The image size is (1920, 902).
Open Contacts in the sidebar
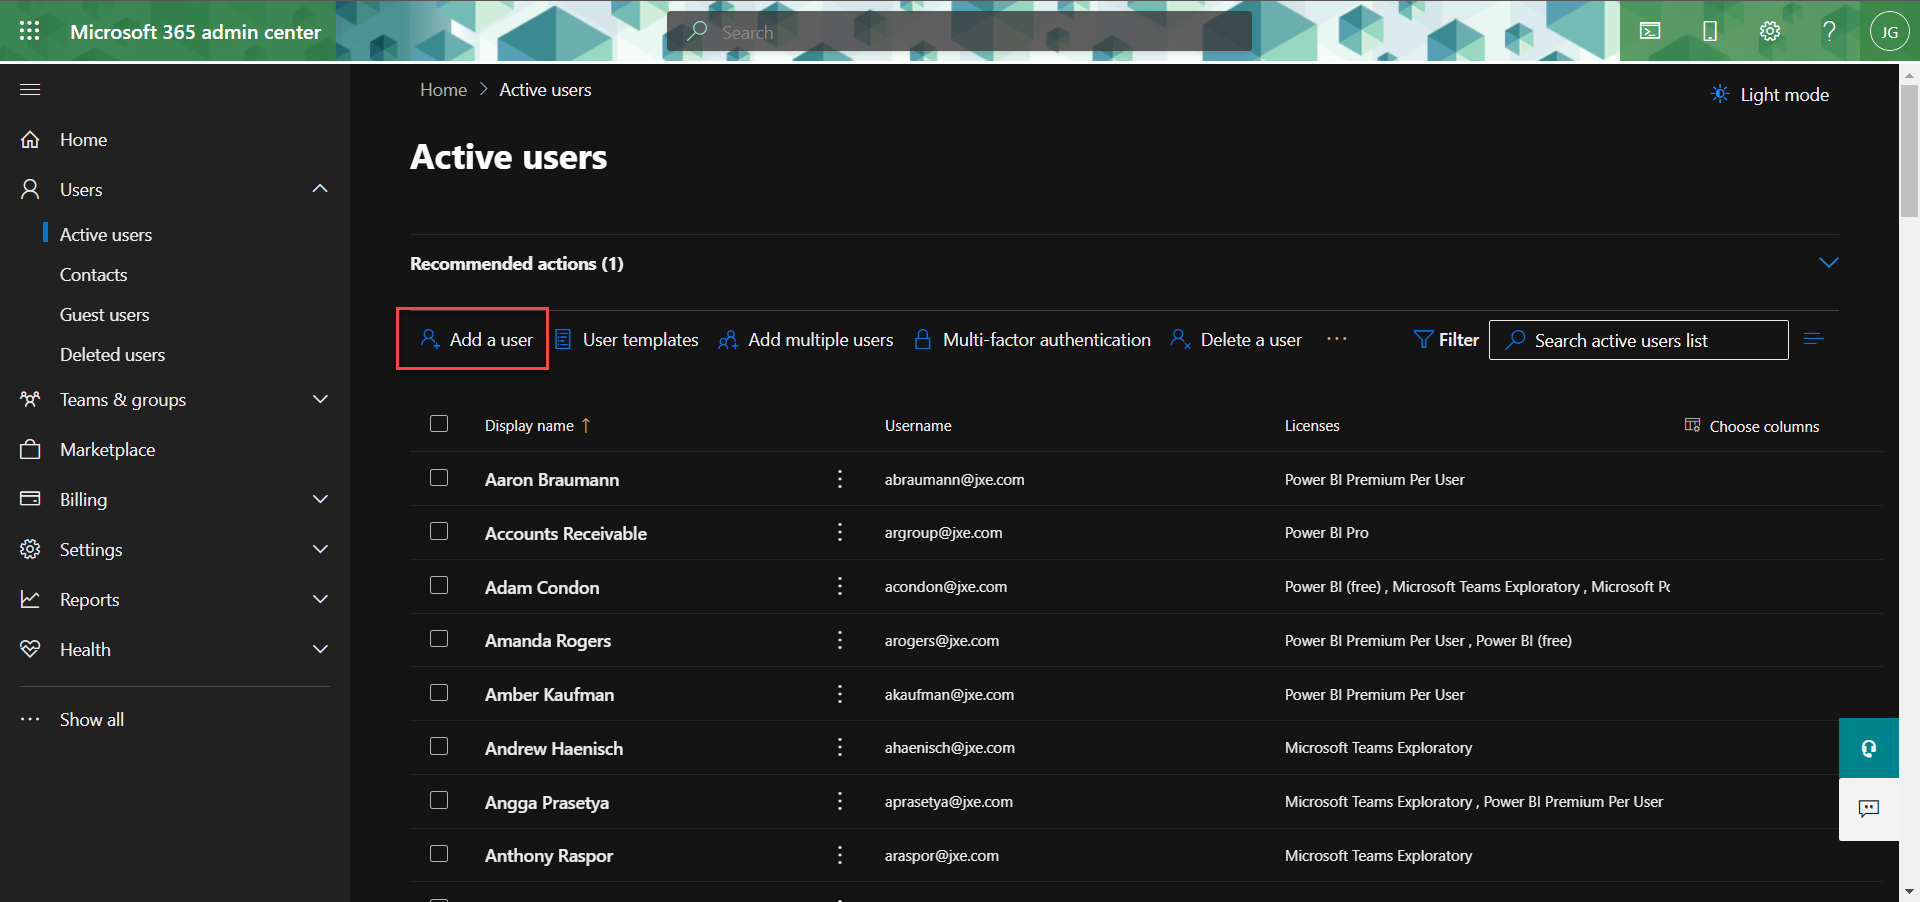(x=94, y=274)
